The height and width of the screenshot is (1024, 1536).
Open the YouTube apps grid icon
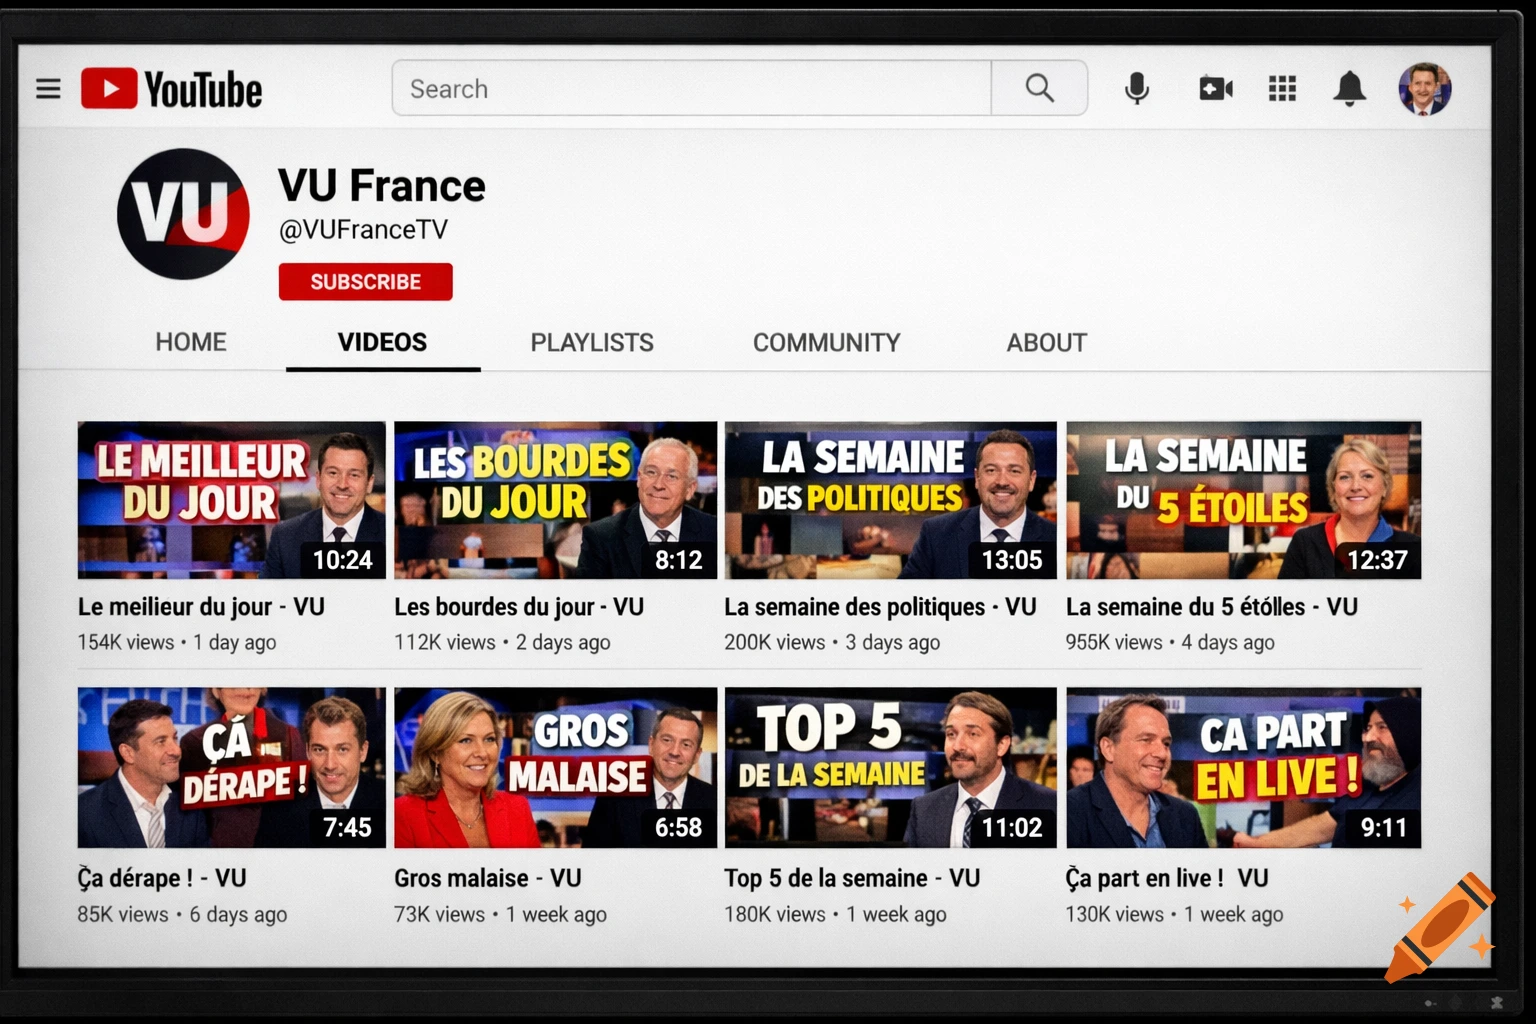pos(1282,89)
